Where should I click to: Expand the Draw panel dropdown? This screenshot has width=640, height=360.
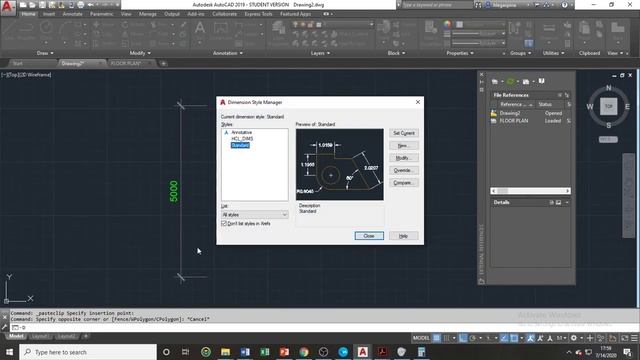click(x=45, y=53)
